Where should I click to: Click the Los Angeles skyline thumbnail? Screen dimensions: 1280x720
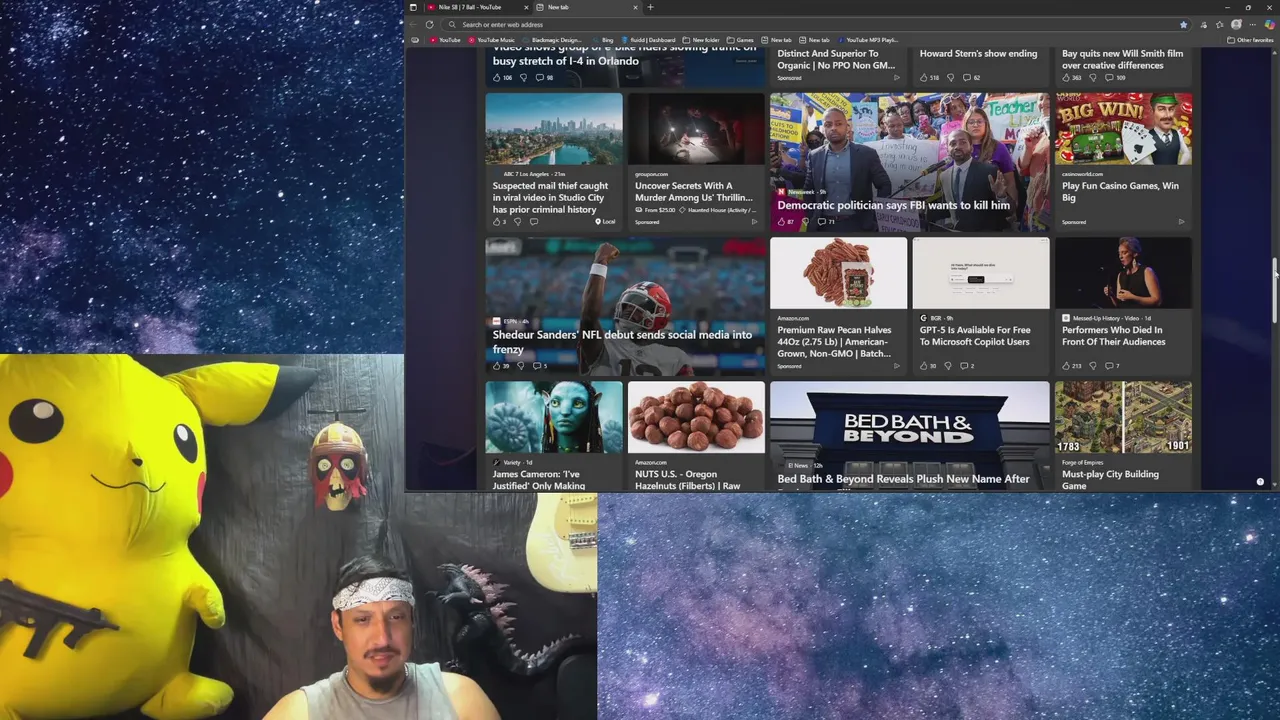[554, 129]
